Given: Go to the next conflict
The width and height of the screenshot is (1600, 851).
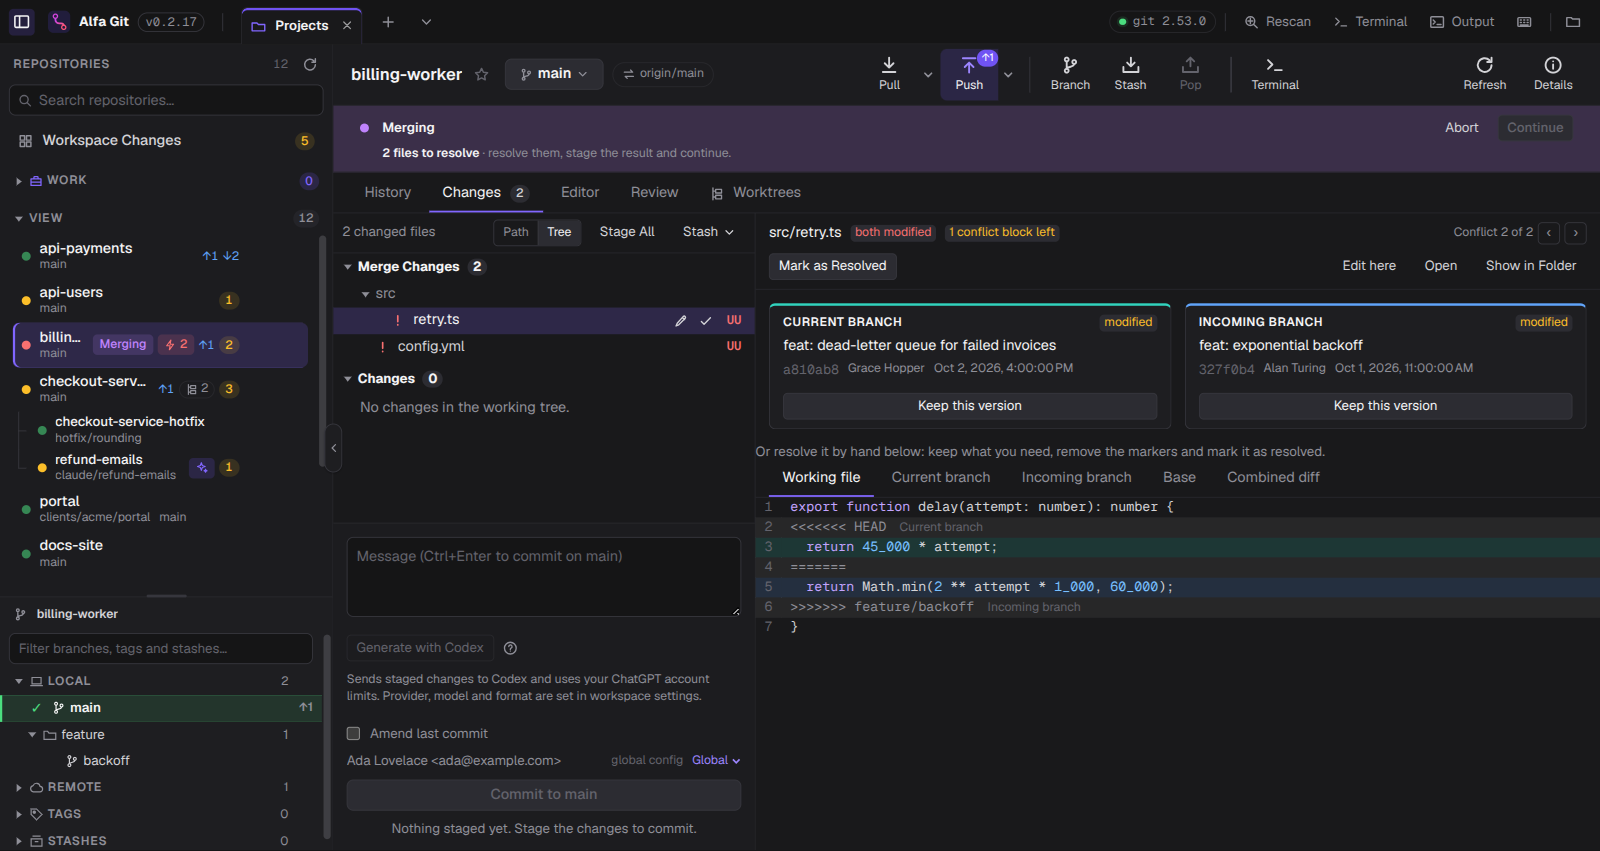Looking at the screenshot, I should (1575, 233).
